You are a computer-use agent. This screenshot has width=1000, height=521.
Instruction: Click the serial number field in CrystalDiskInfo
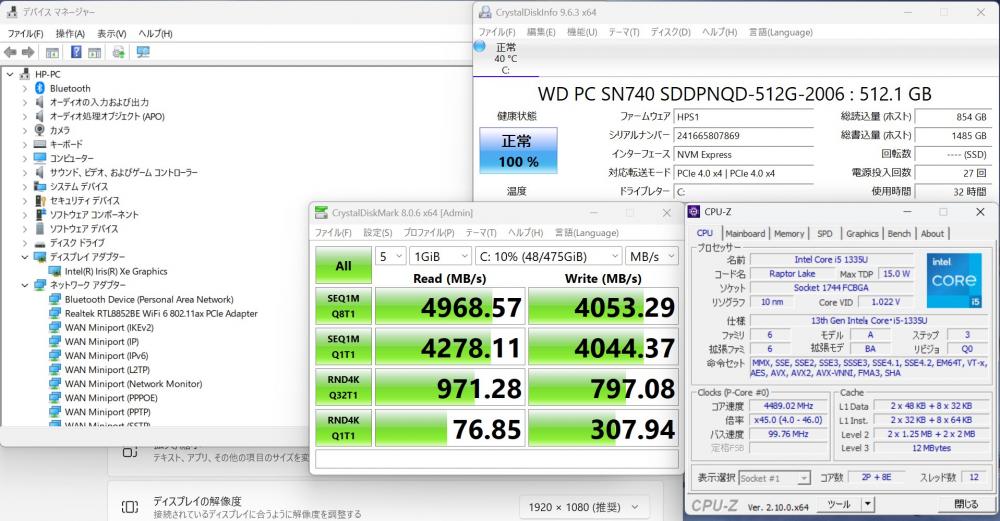(x=744, y=135)
